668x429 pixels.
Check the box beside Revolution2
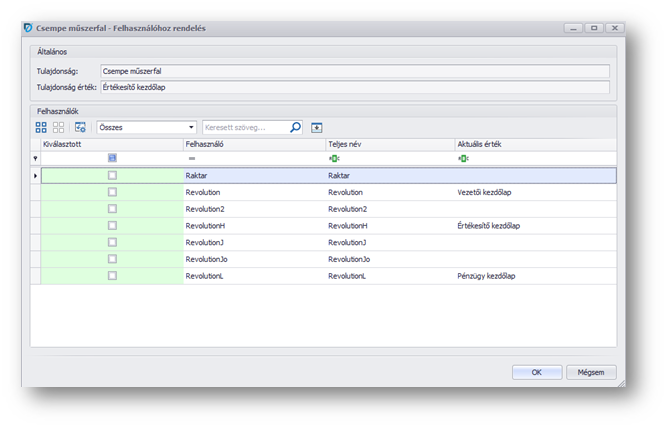(112, 208)
